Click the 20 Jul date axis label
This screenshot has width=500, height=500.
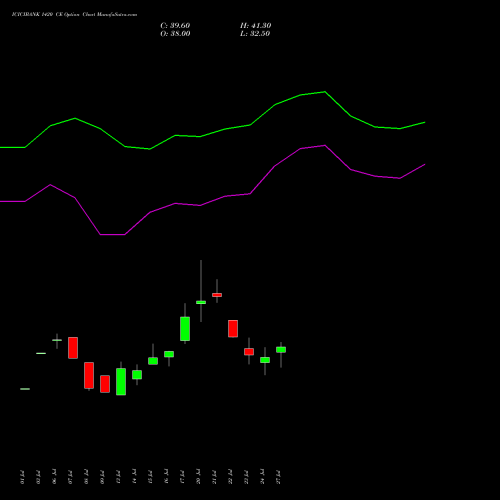click(x=198, y=477)
